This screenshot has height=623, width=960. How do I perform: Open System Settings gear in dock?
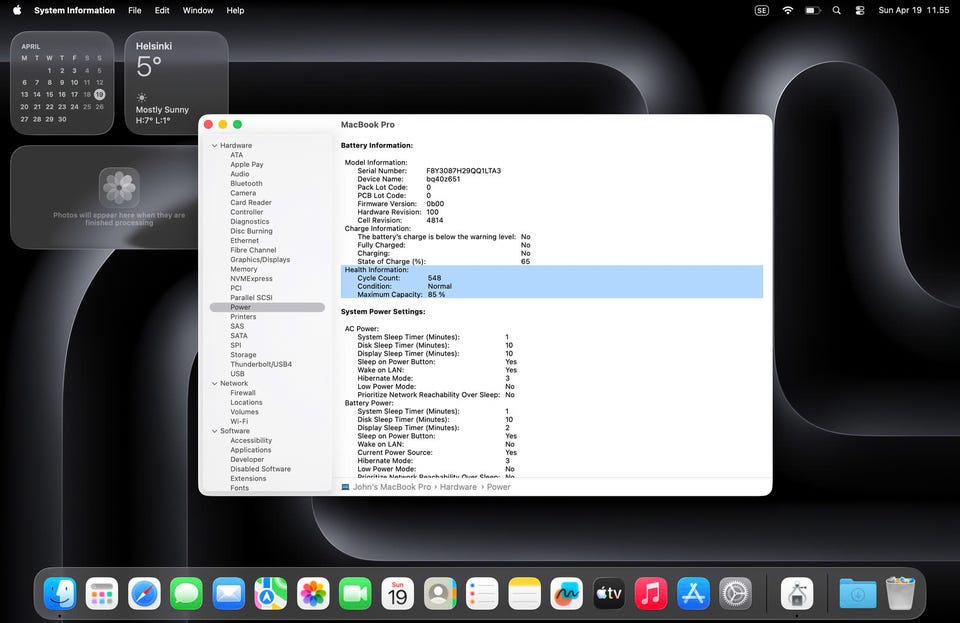[735, 593]
